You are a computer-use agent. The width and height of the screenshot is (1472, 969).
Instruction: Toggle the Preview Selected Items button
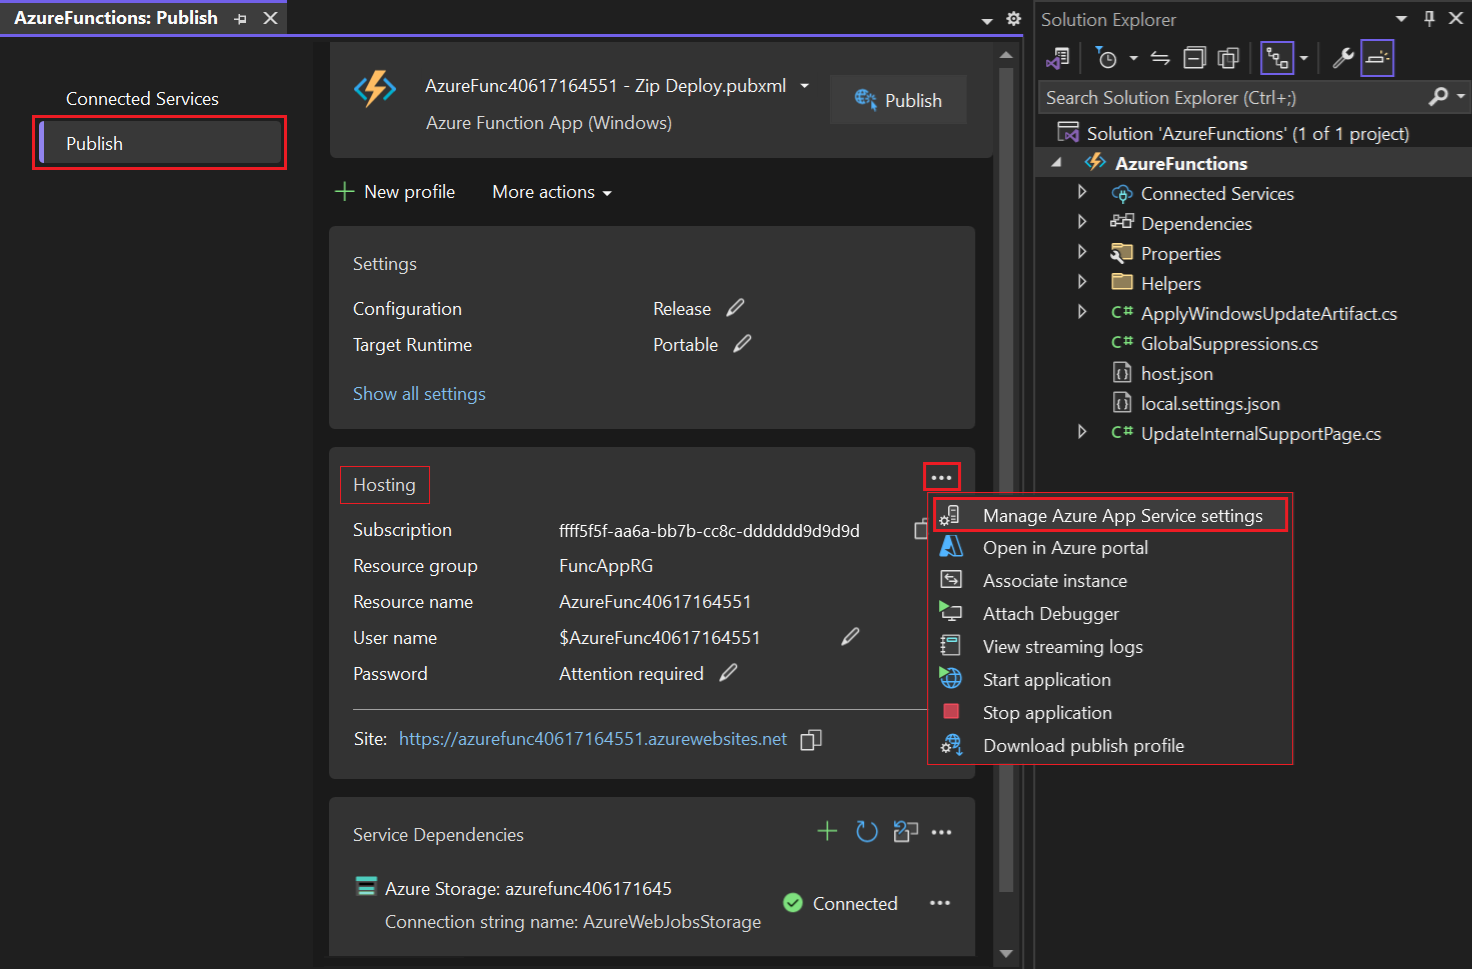tap(1377, 59)
